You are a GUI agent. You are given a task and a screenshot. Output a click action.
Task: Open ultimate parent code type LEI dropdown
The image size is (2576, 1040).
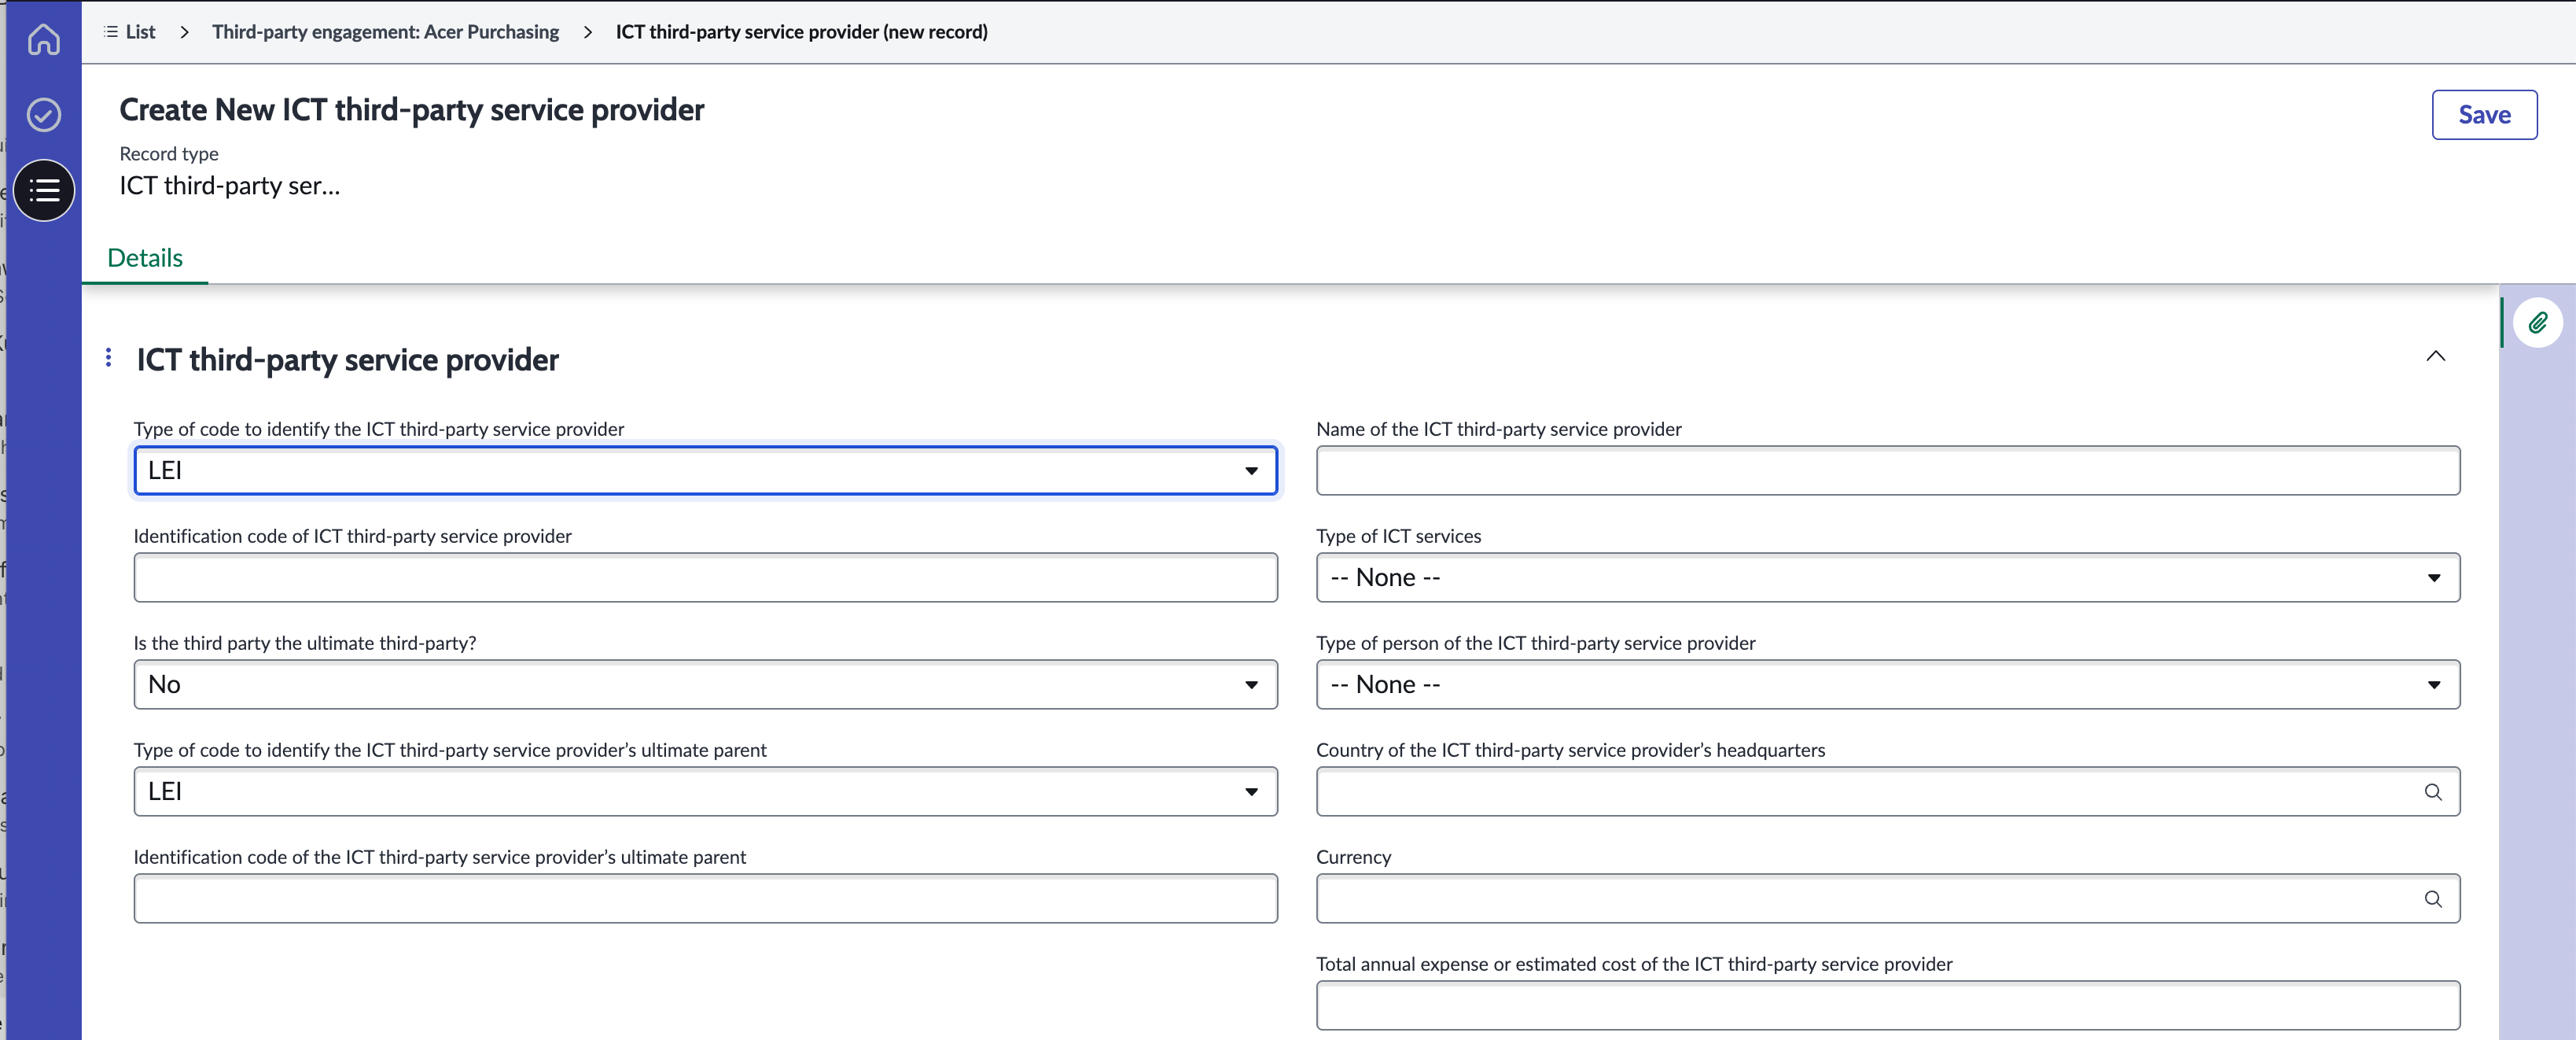click(705, 791)
